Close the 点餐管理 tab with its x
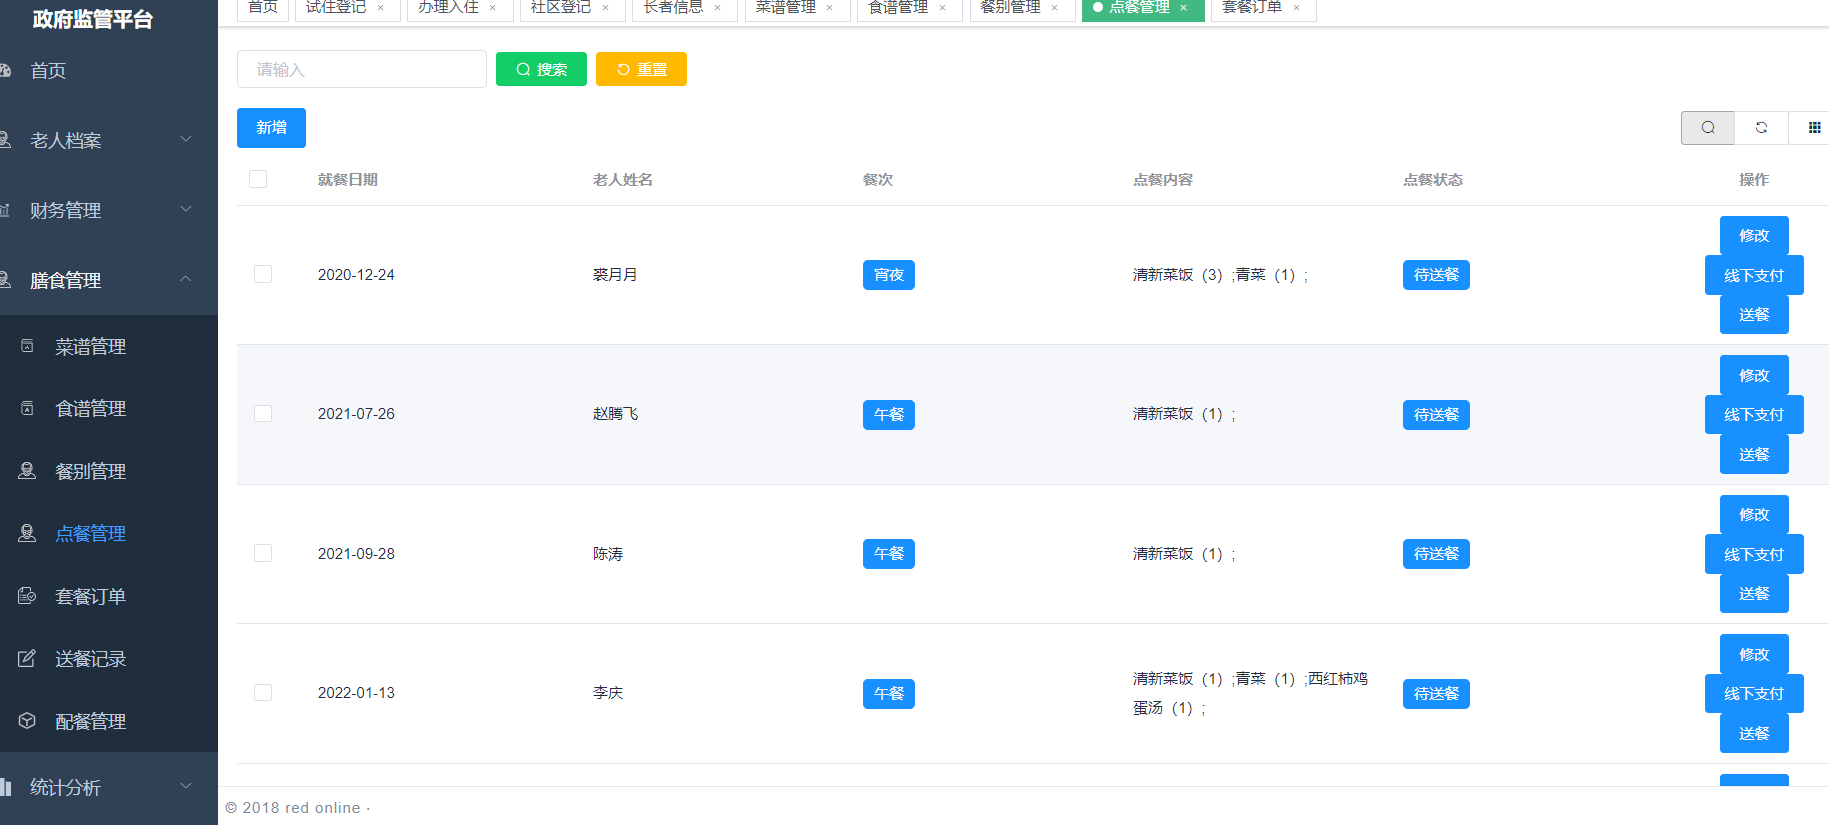Viewport: 1829px width, 825px height. tap(1184, 8)
